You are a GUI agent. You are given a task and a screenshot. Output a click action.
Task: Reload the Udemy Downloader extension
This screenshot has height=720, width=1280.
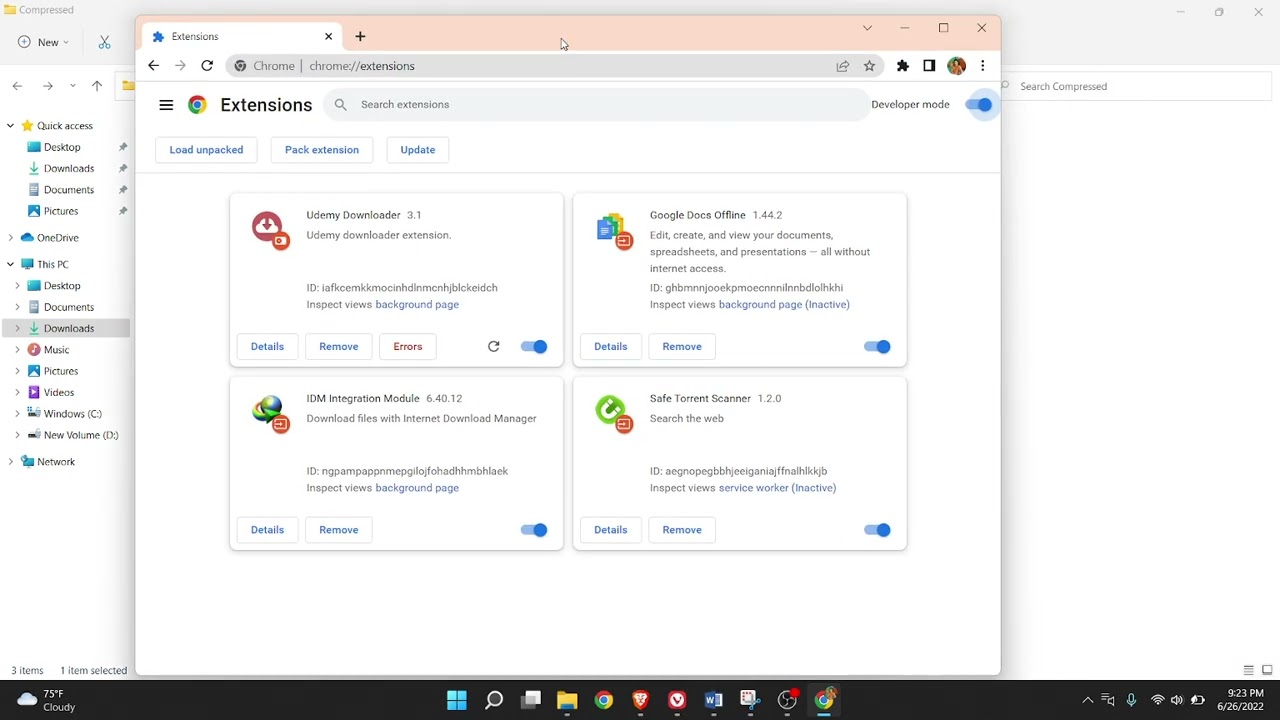(493, 347)
